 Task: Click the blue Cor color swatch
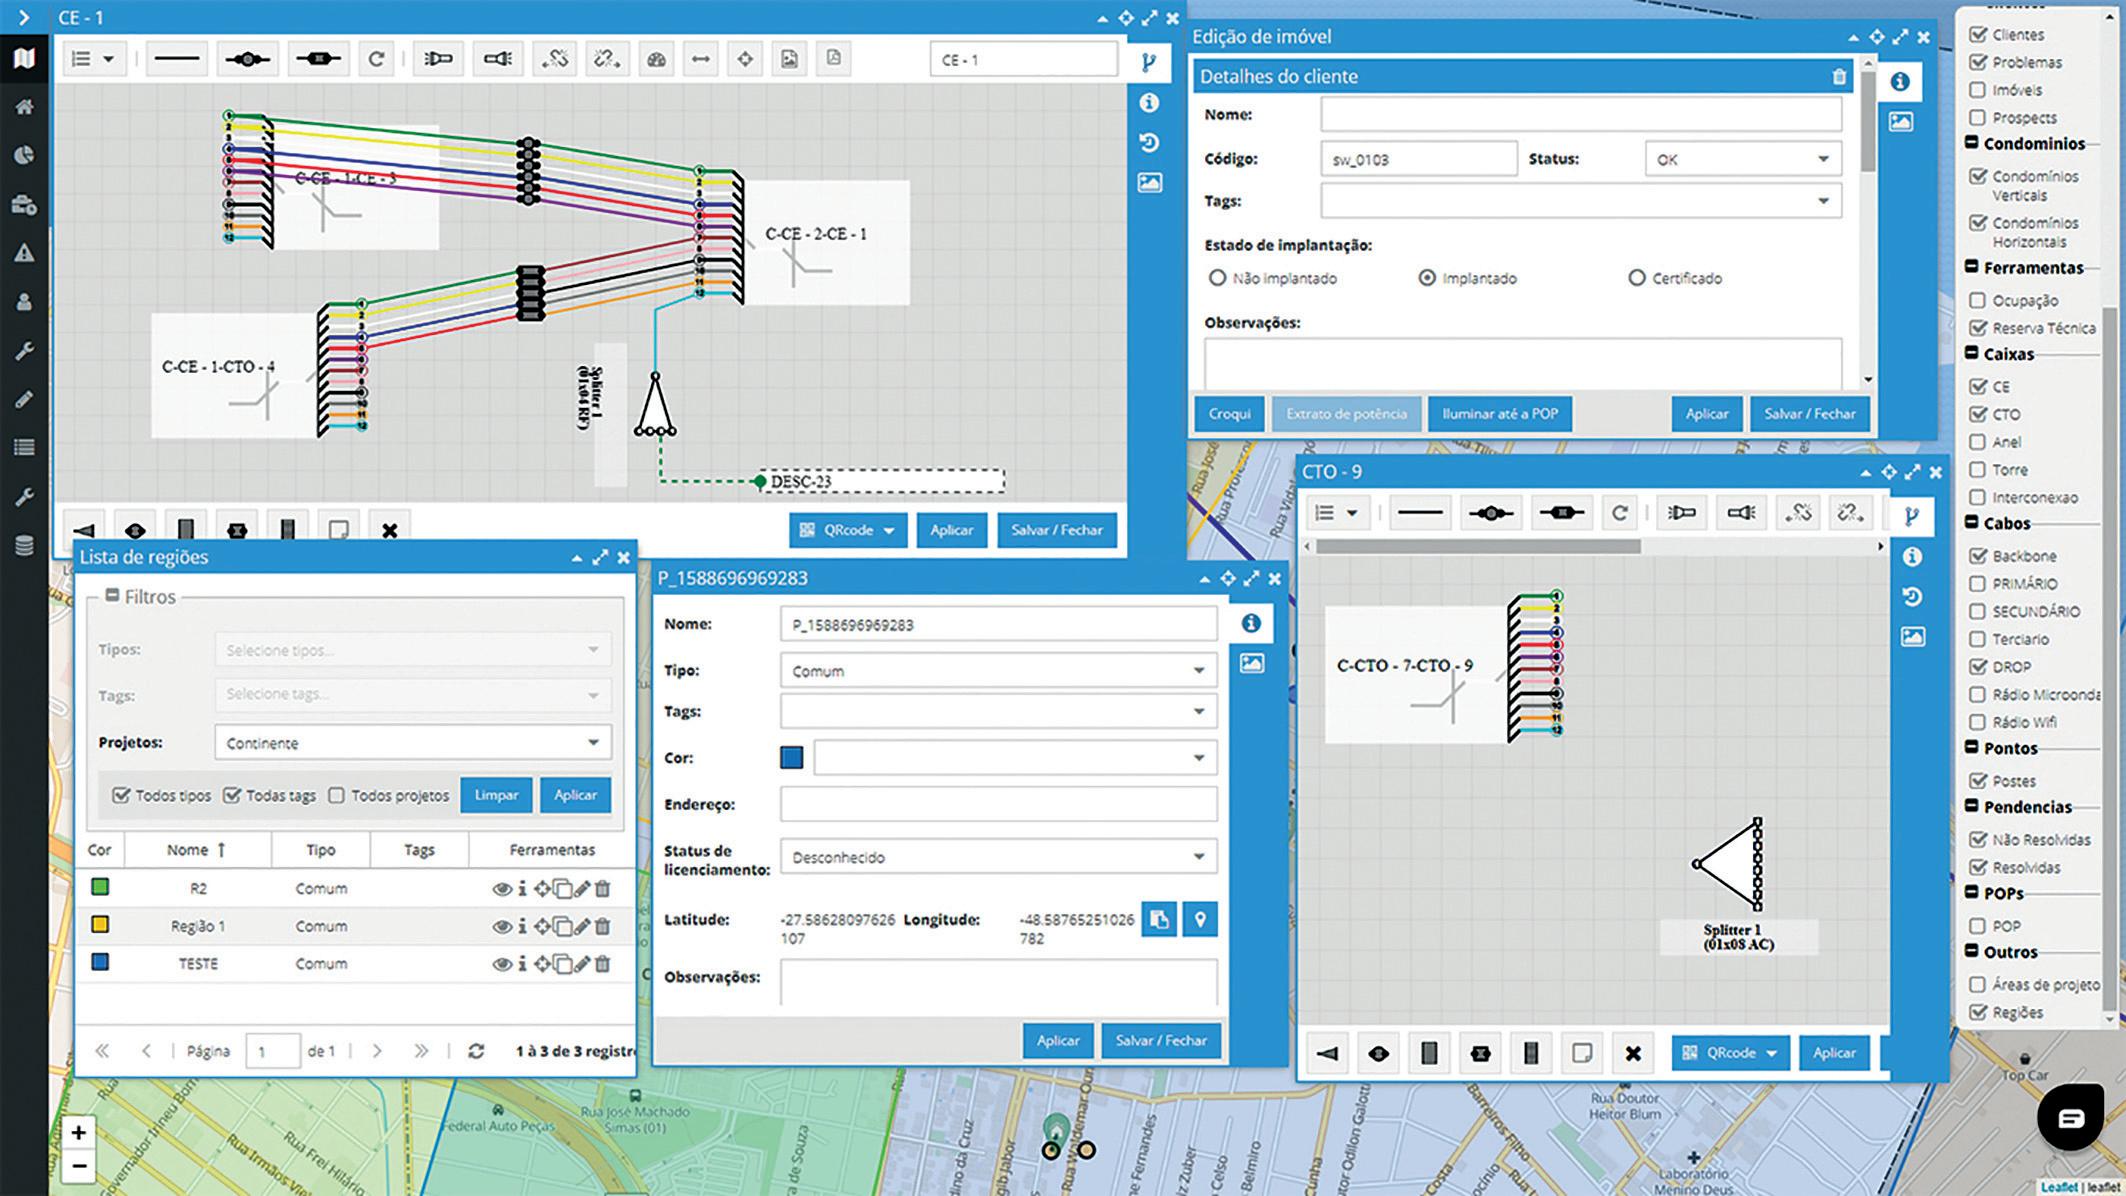coord(791,757)
